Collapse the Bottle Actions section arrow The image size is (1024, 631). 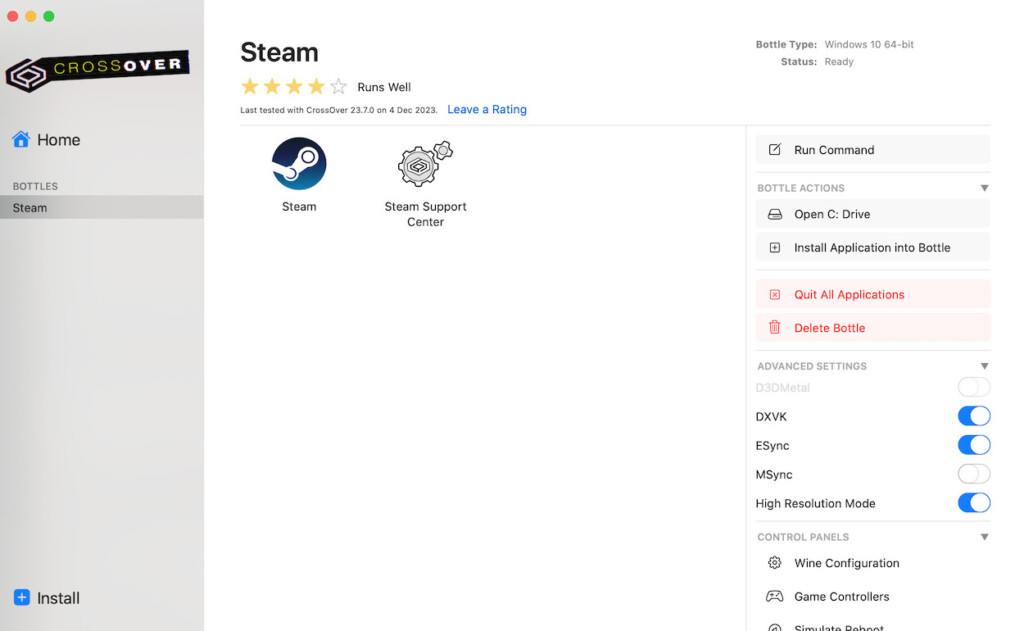[984, 188]
